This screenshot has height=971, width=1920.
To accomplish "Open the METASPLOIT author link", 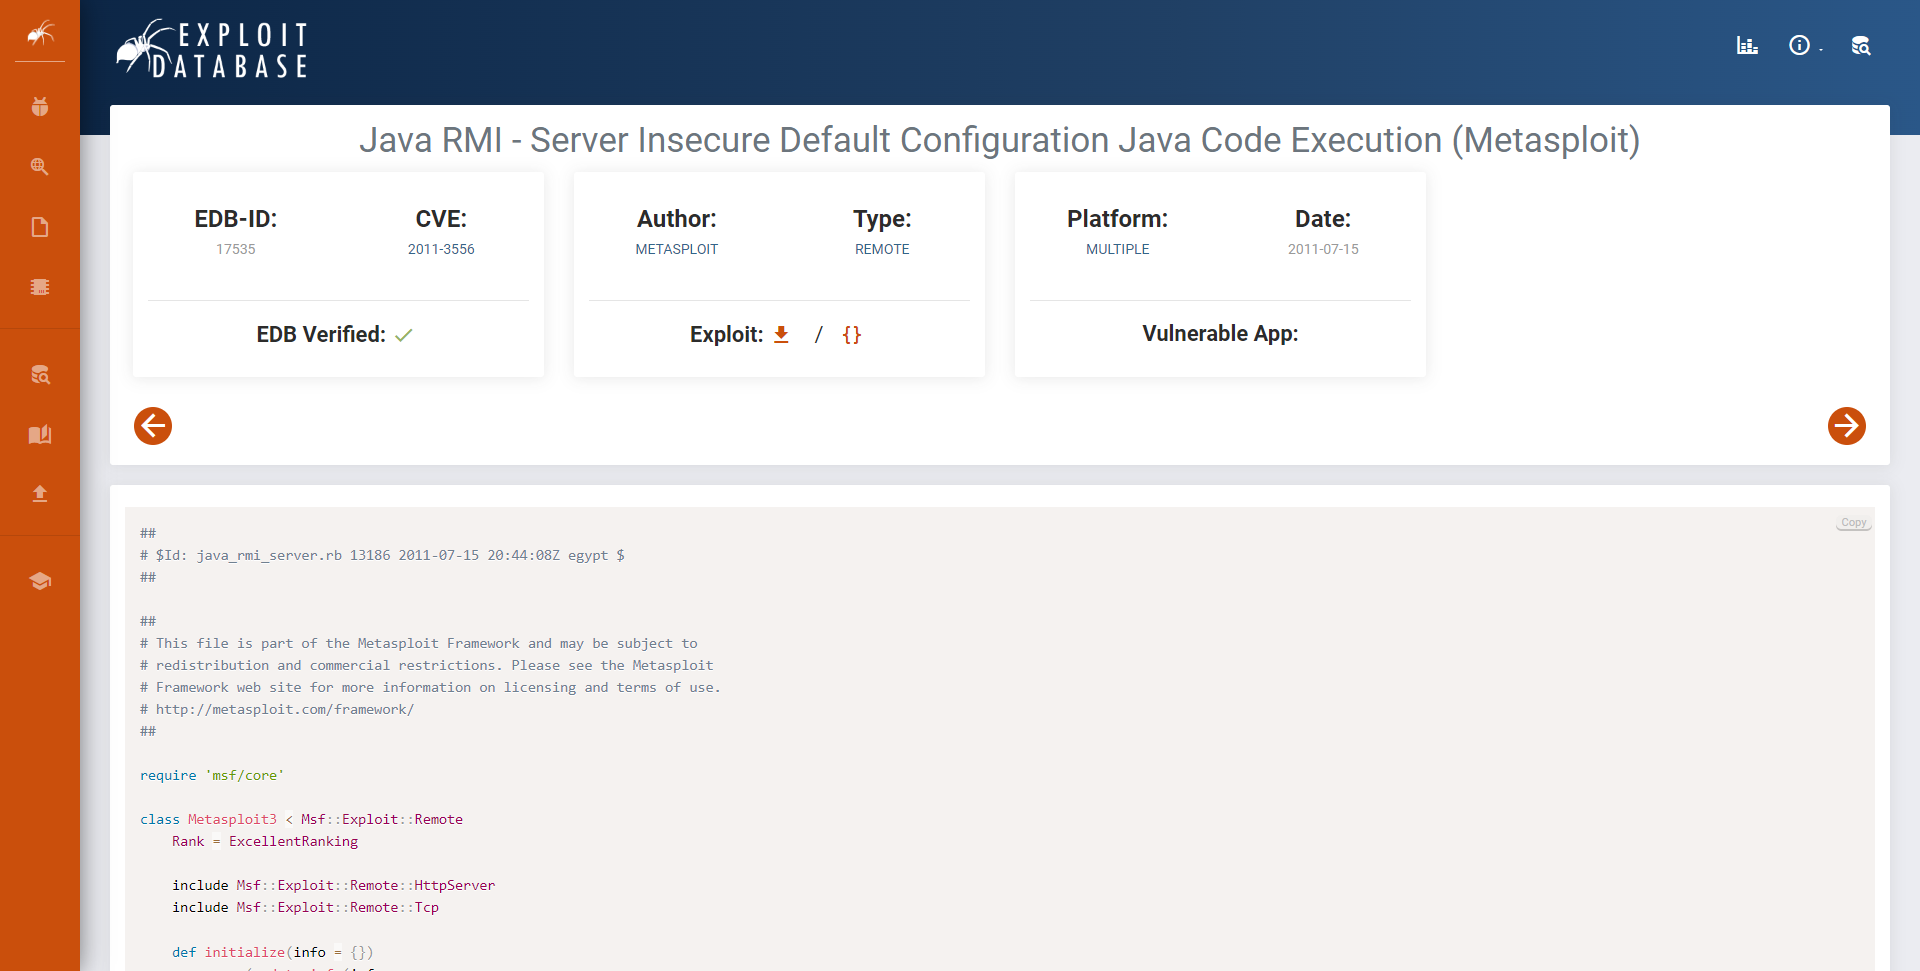I will 677,249.
